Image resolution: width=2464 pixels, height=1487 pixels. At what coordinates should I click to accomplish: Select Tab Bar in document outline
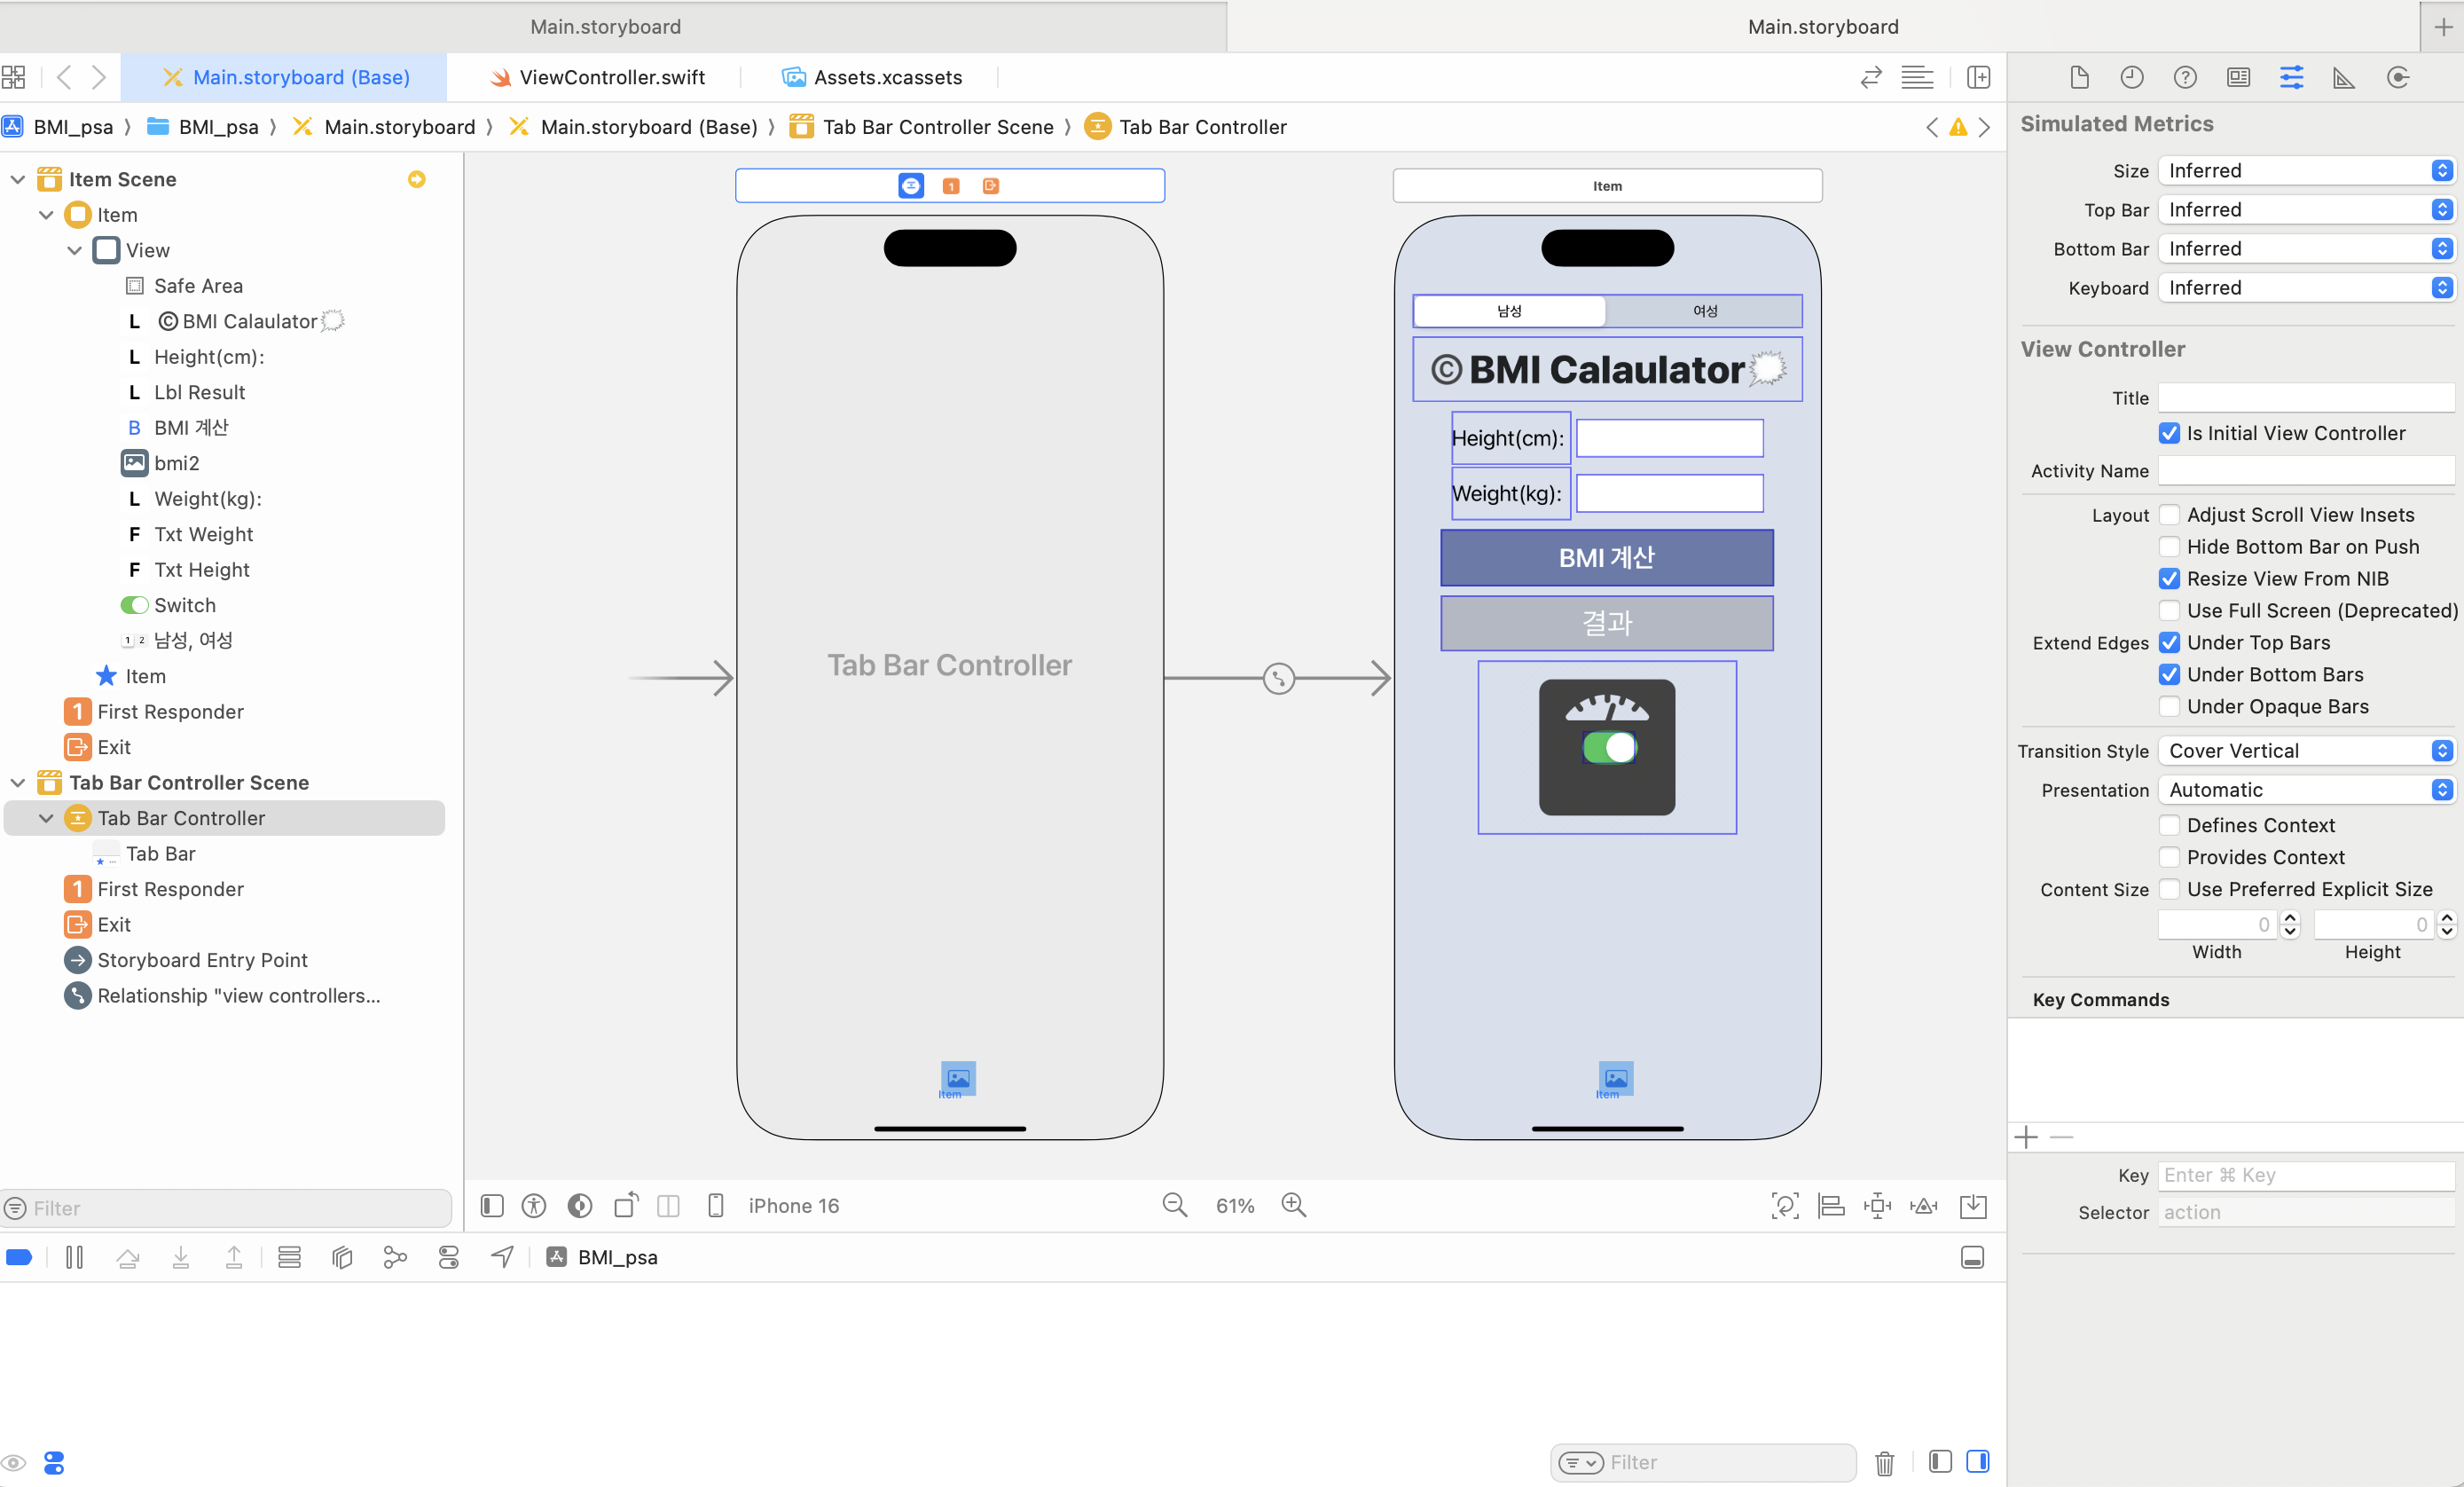[x=160, y=853]
